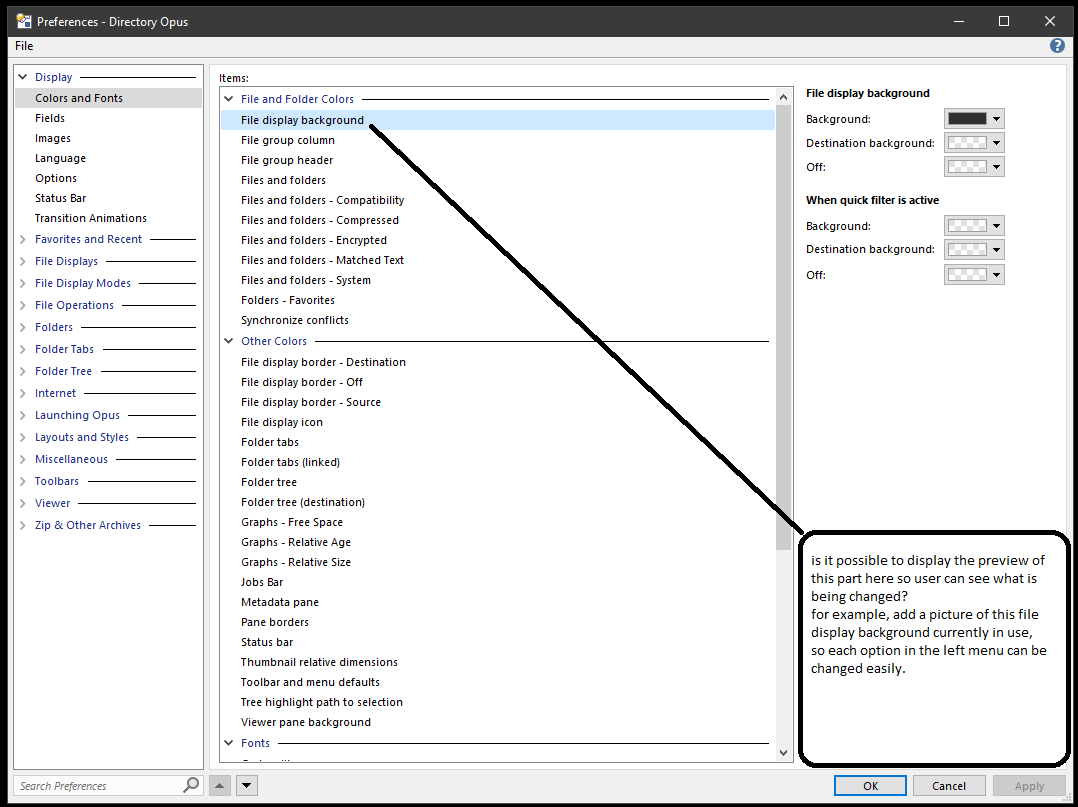Expand the File Operations category
This screenshot has width=1078, height=807.
coord(23,305)
